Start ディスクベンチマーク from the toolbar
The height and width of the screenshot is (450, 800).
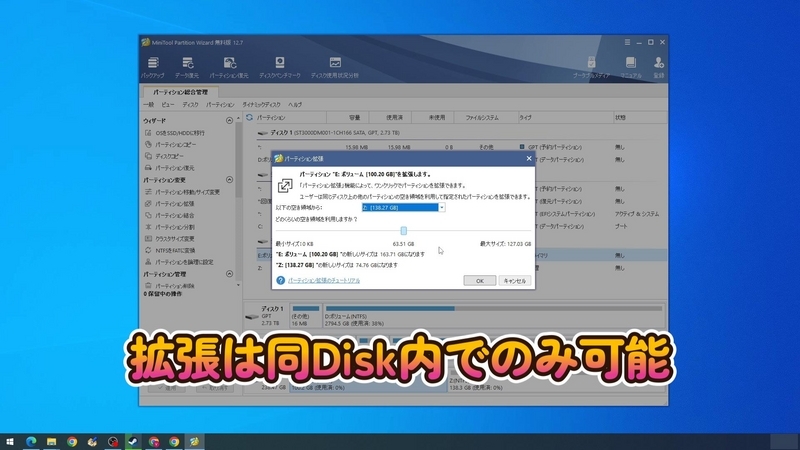[280, 67]
